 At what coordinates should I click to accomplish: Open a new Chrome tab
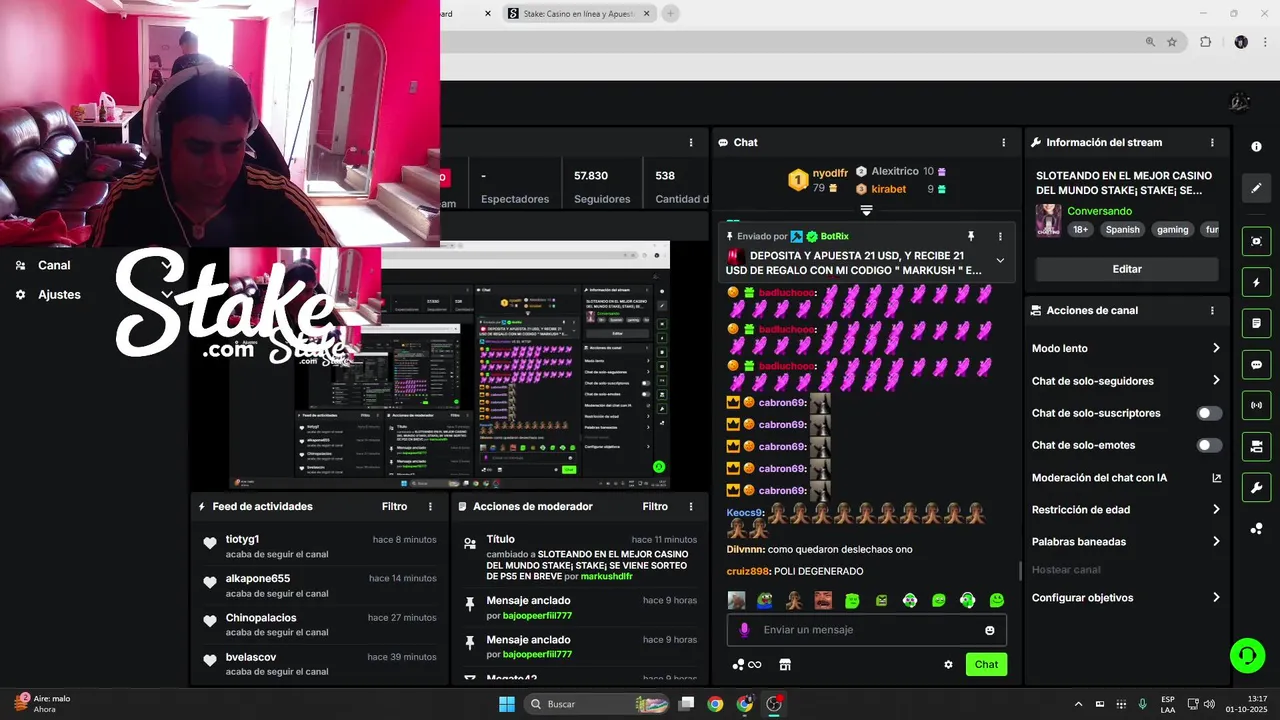pos(670,13)
